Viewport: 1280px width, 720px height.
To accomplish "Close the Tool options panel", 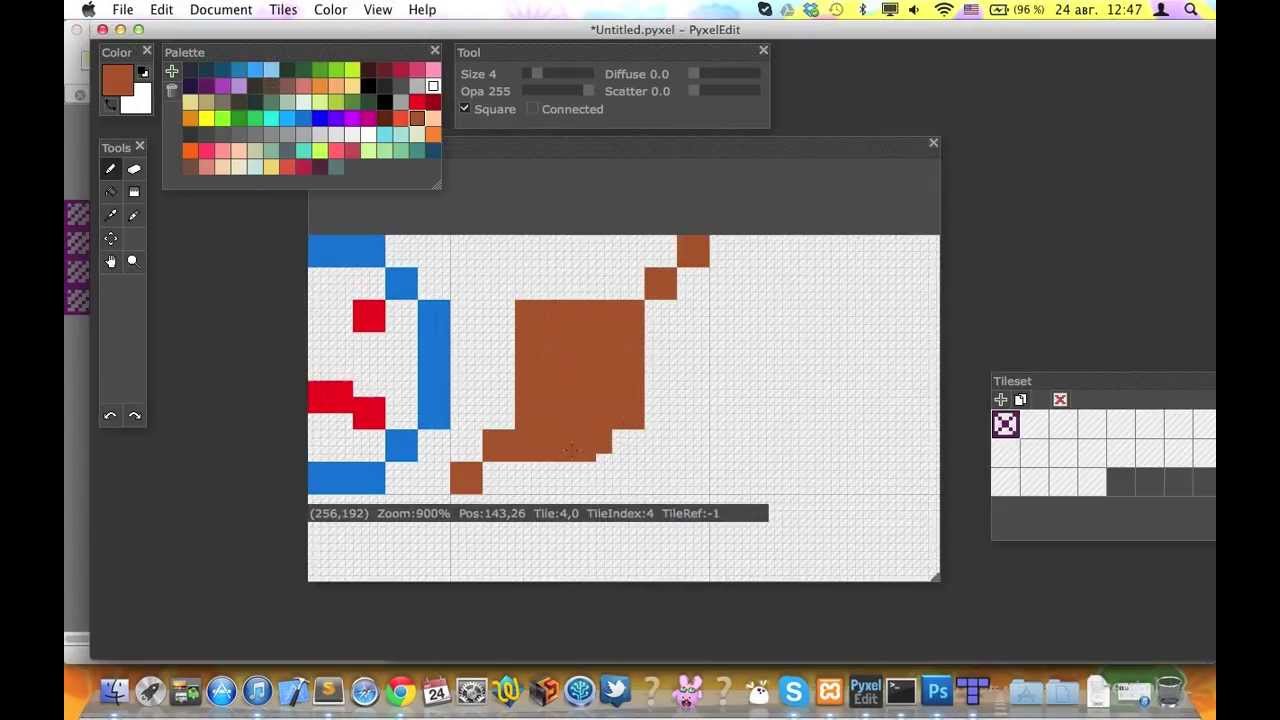I will [764, 50].
